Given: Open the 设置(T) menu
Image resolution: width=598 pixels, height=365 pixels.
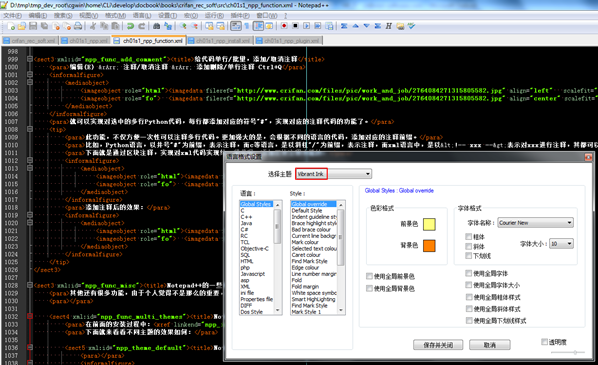Looking at the screenshot, I should pyautogui.click(x=167, y=16).
